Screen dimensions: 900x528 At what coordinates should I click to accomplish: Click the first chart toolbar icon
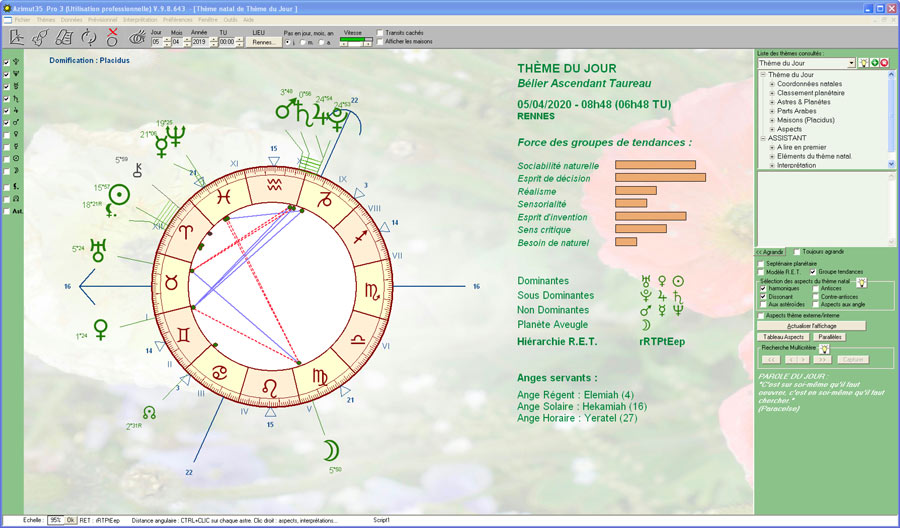pos(17,39)
